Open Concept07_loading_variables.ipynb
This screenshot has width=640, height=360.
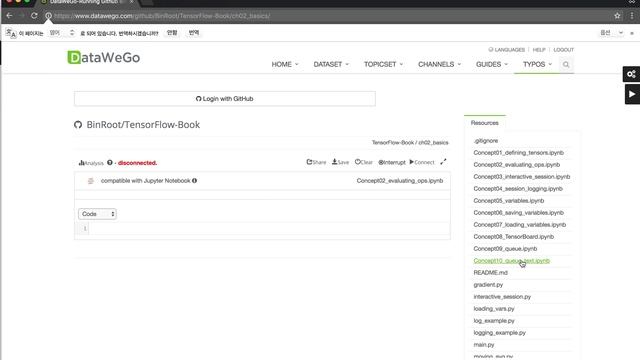[x=520, y=224]
